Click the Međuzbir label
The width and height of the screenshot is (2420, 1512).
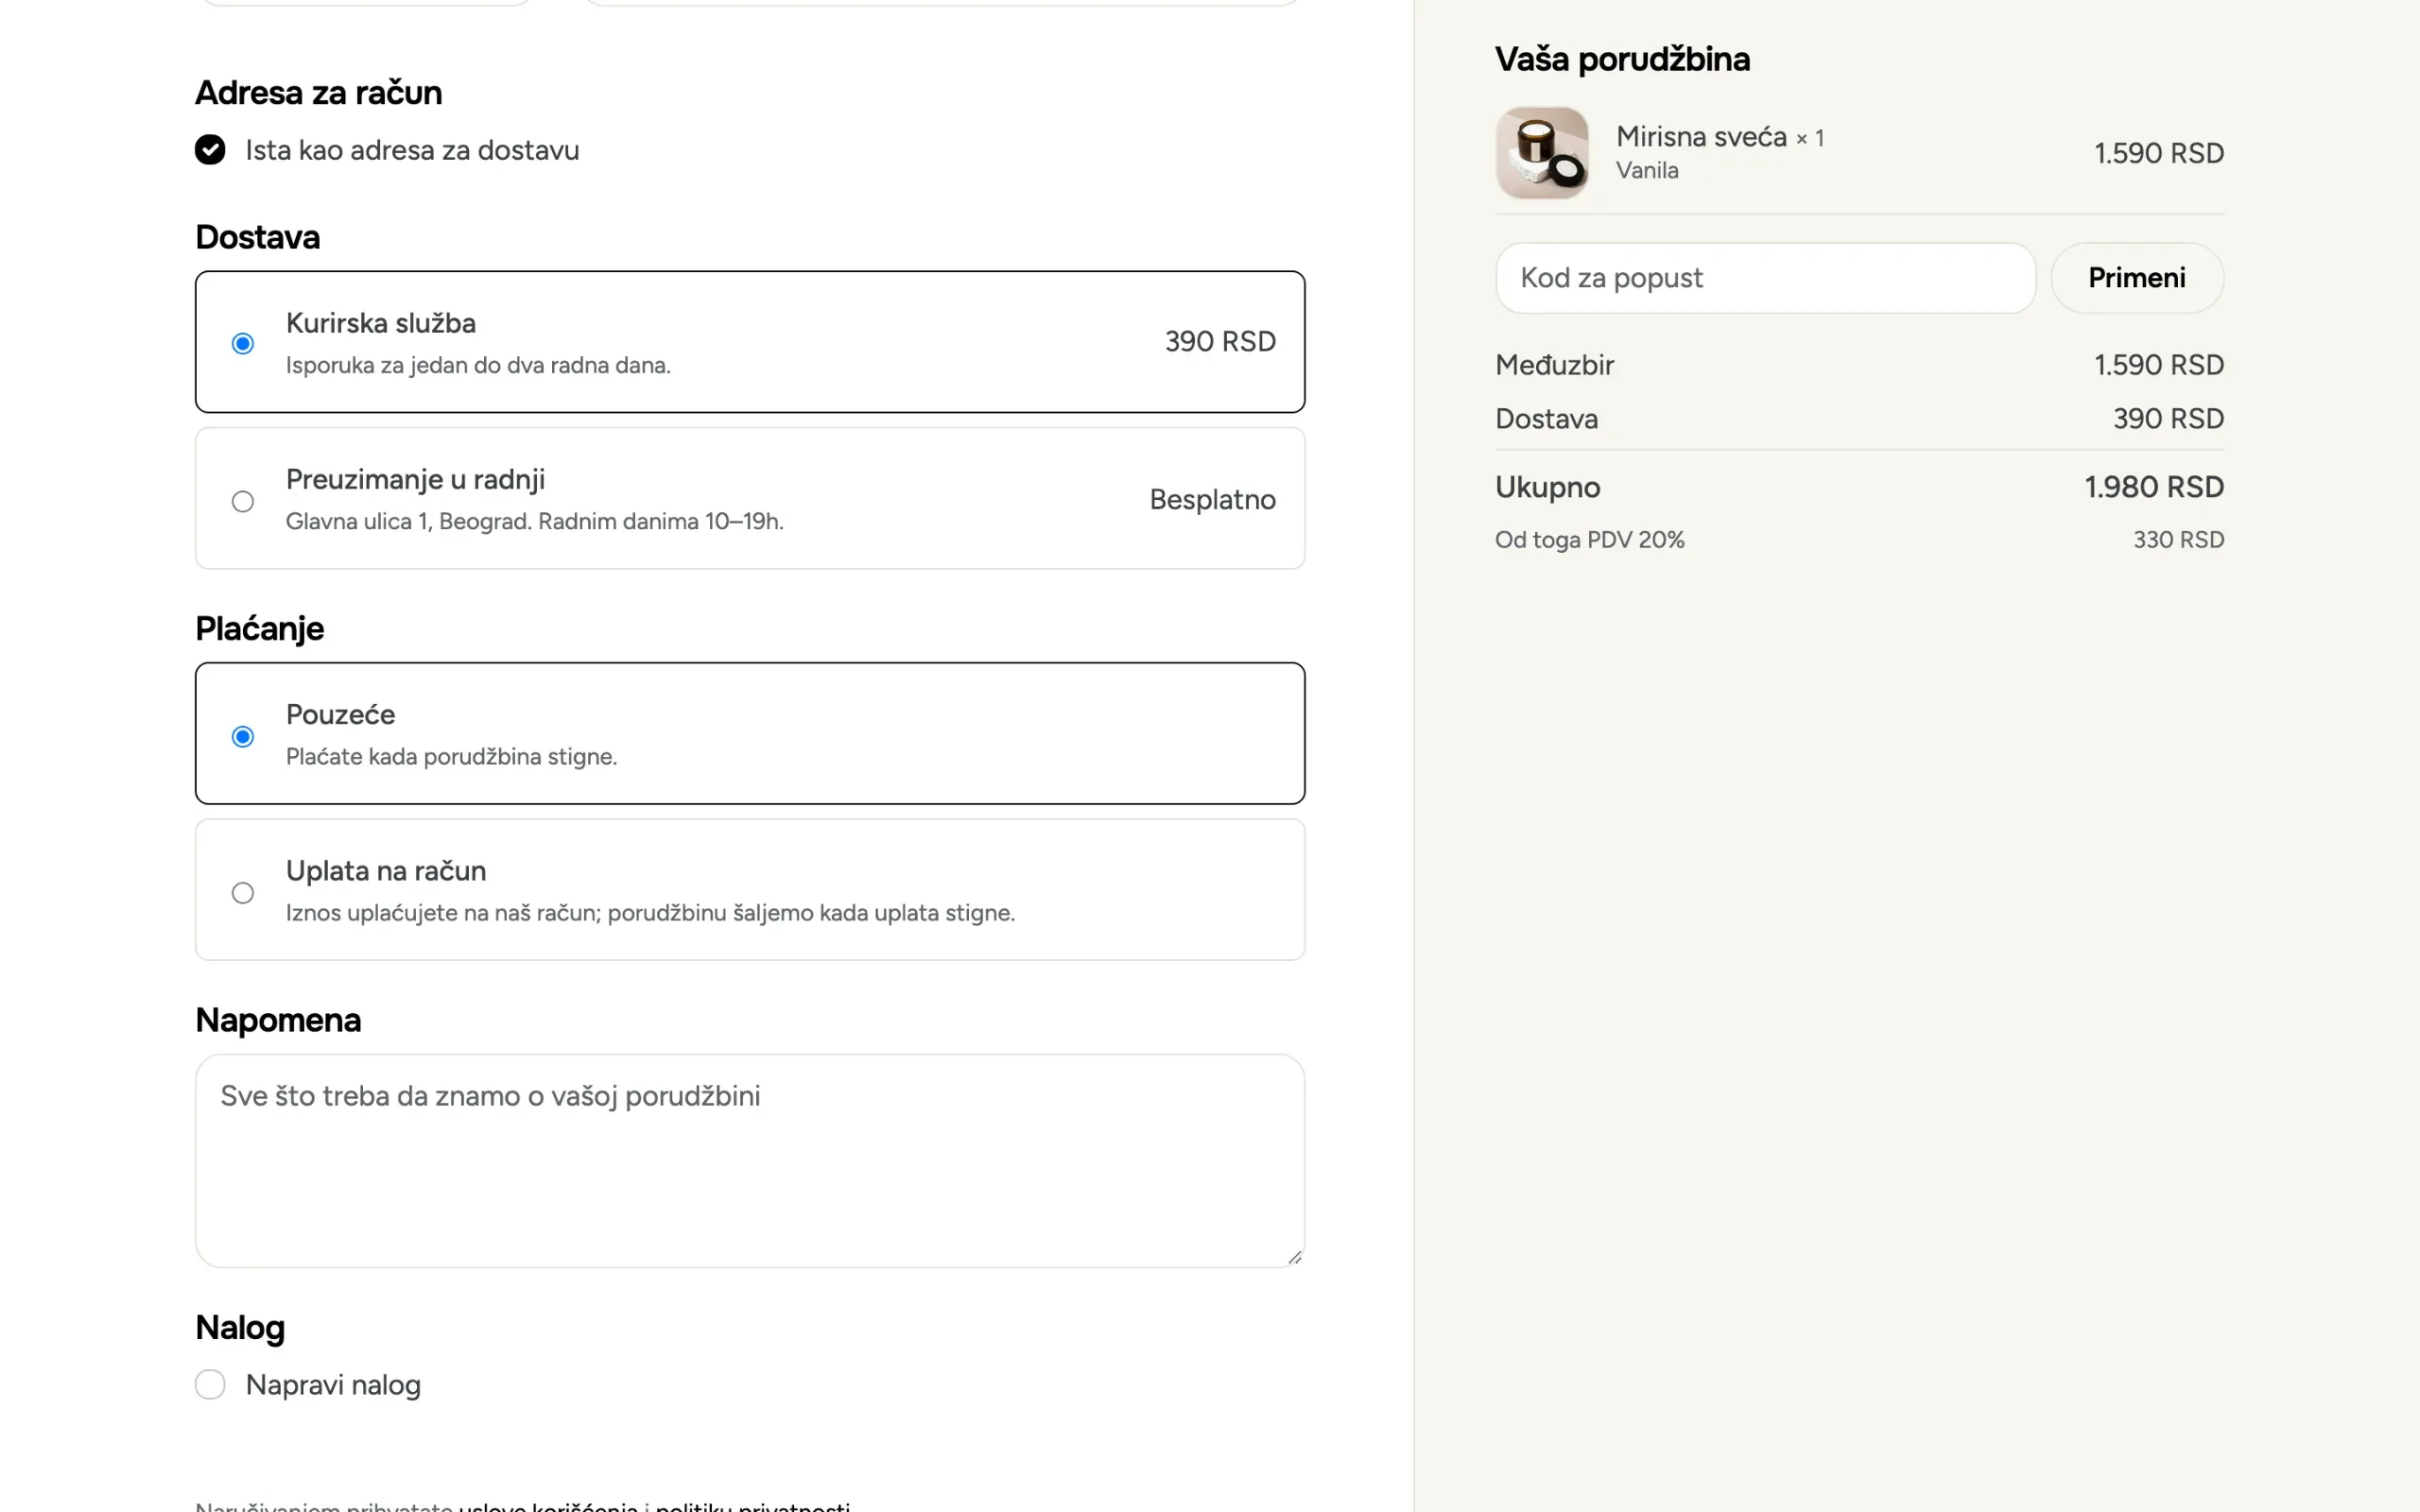tap(1555, 365)
